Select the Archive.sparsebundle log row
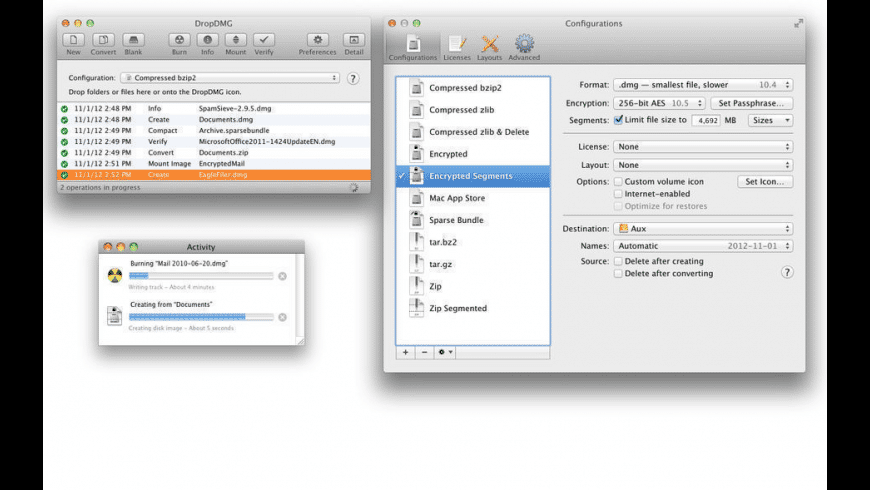 [x=214, y=130]
